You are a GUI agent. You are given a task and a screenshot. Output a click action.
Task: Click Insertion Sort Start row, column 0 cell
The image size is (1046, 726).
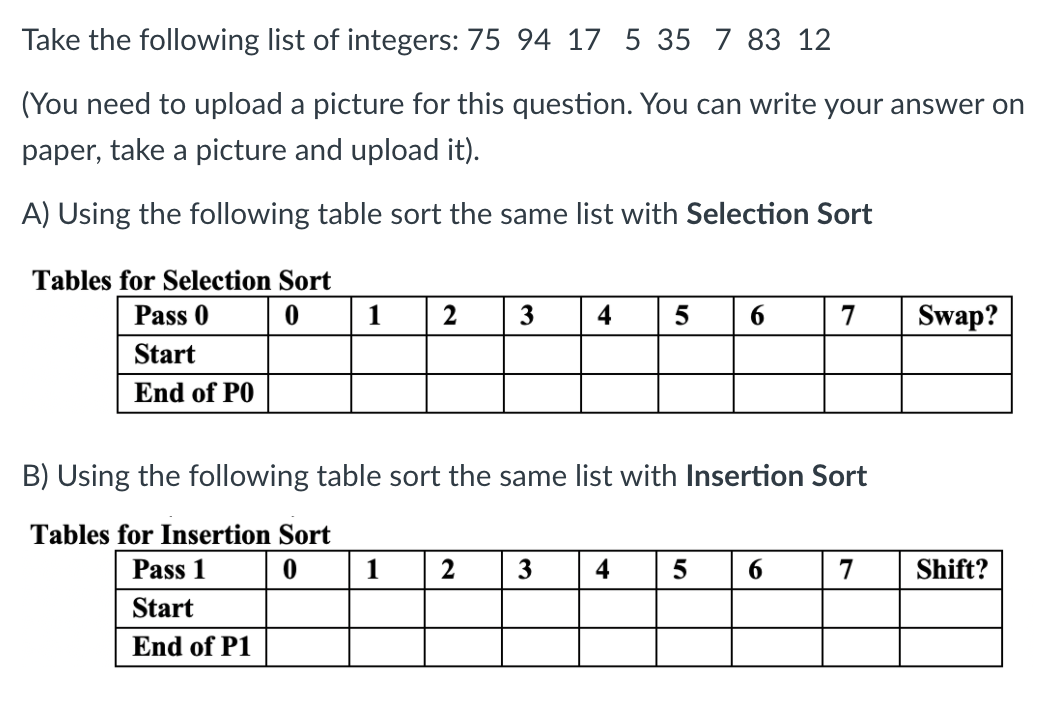click(x=308, y=608)
